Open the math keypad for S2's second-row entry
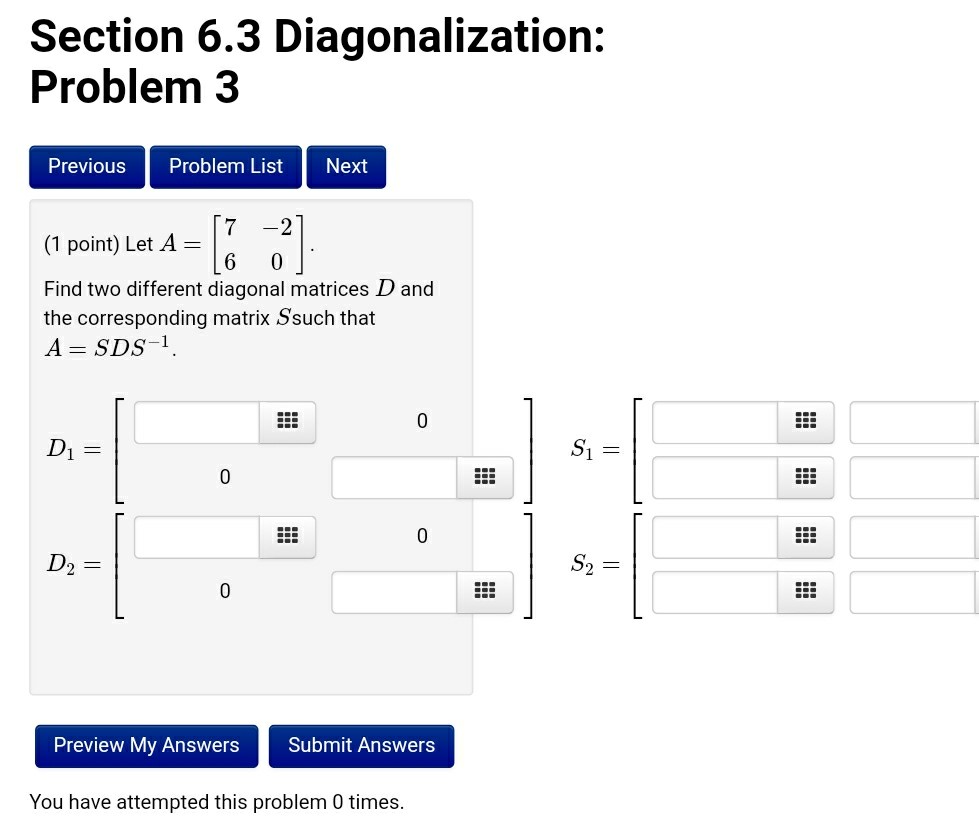Viewport: 979px width, 823px height. pyautogui.click(x=807, y=591)
